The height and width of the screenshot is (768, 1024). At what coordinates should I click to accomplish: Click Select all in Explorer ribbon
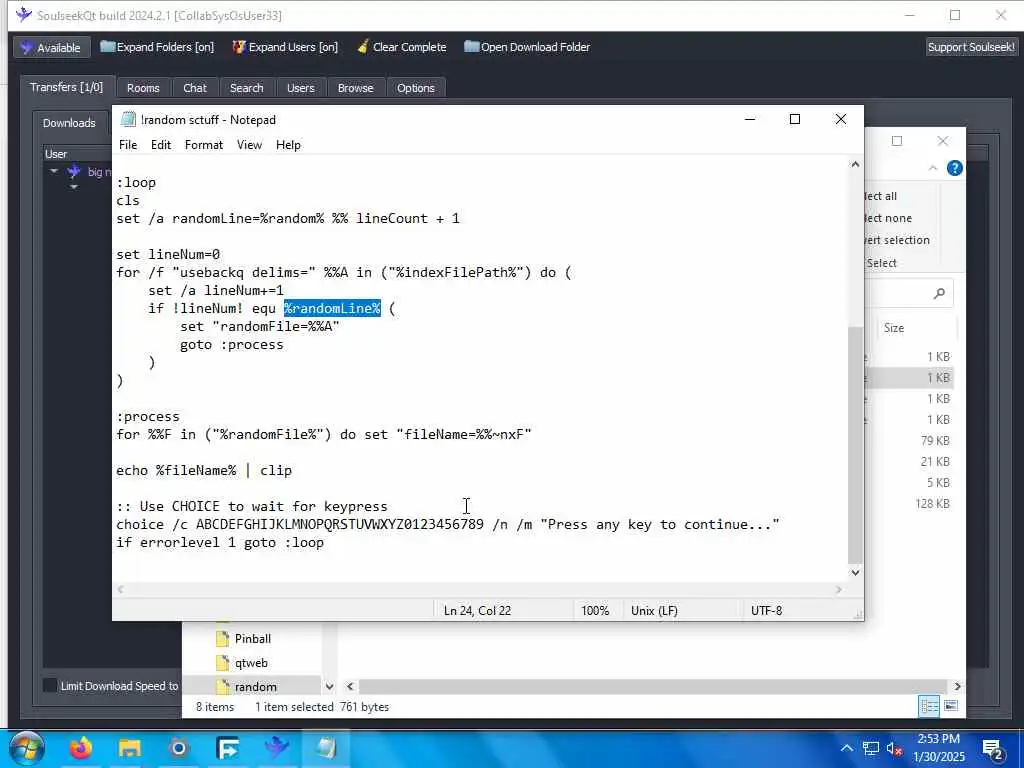coord(880,196)
